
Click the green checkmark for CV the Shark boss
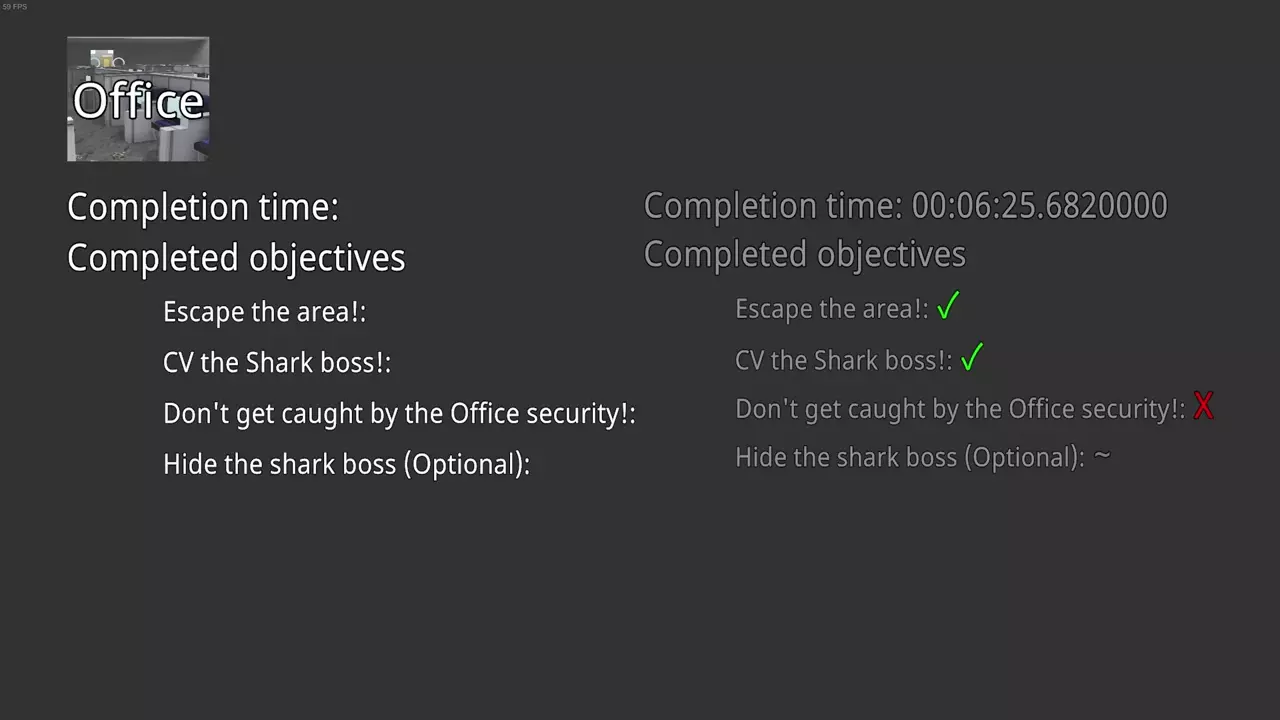pyautogui.click(x=972, y=358)
